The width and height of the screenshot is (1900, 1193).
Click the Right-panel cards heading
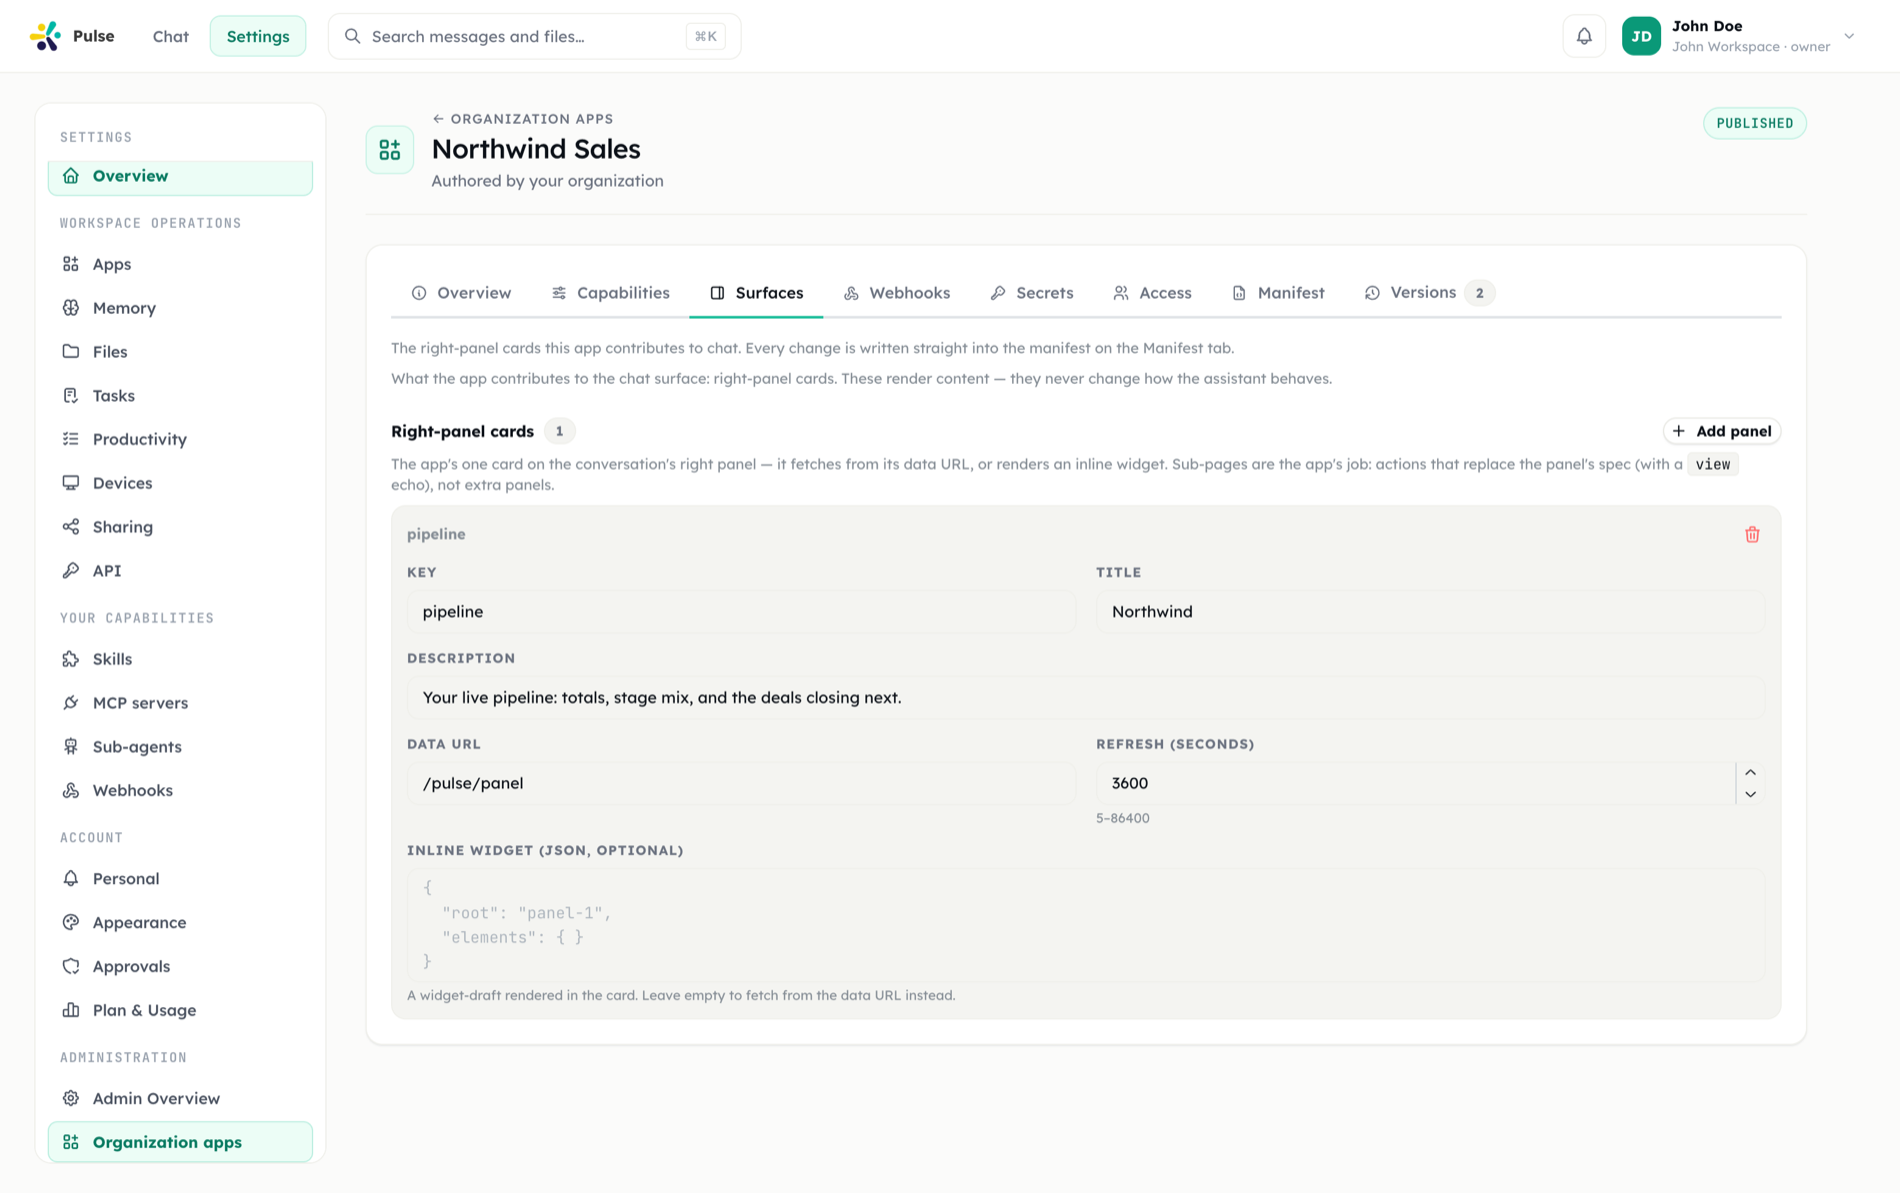click(462, 431)
